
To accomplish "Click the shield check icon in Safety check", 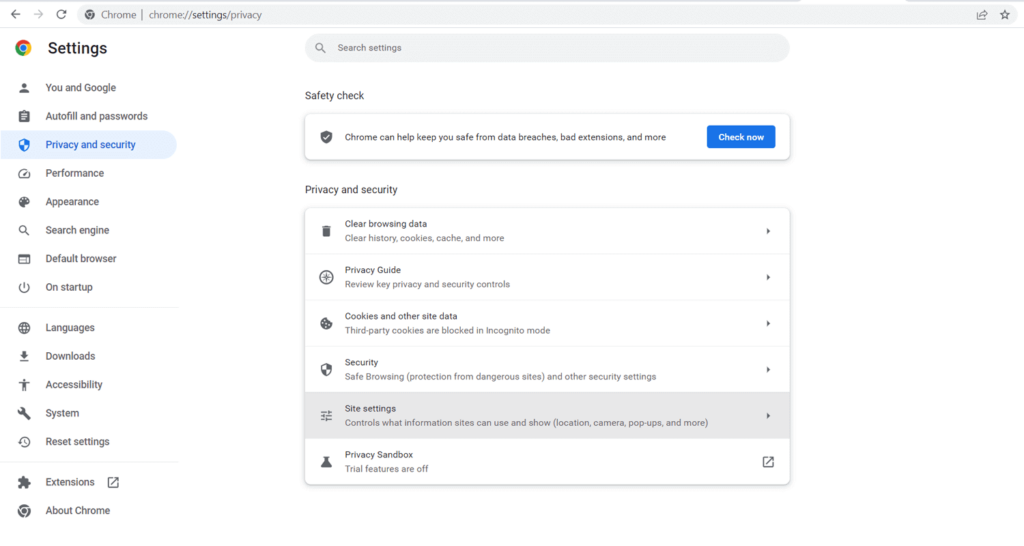I will point(326,137).
